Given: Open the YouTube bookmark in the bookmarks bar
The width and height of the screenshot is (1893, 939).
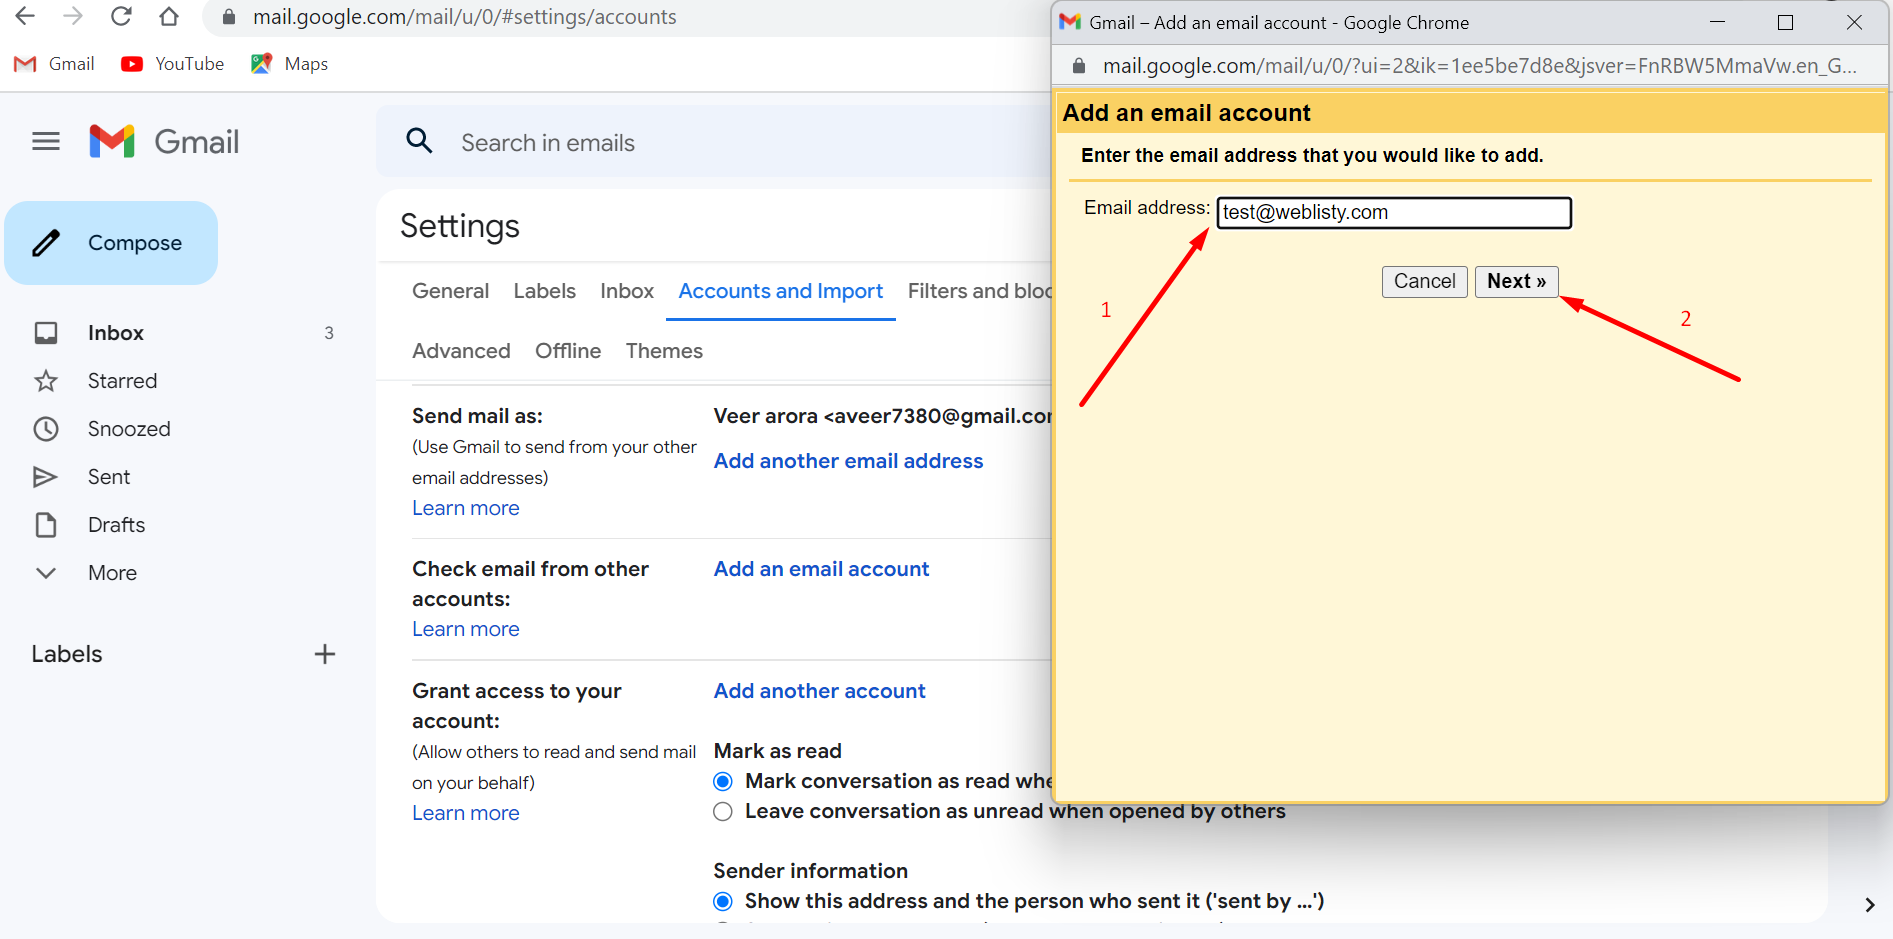Looking at the screenshot, I should [x=171, y=63].
